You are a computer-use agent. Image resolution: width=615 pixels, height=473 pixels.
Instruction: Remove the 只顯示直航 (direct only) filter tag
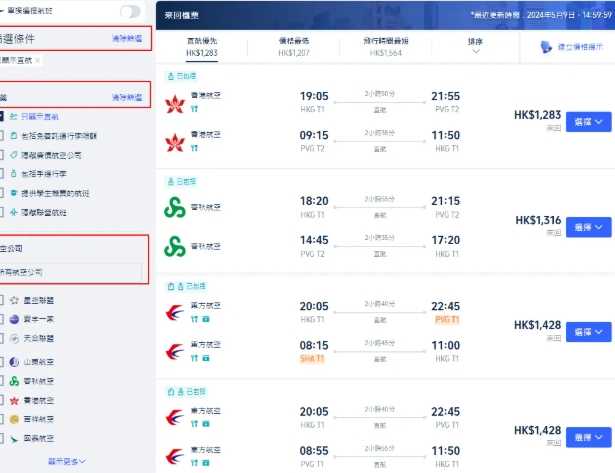click(38, 60)
